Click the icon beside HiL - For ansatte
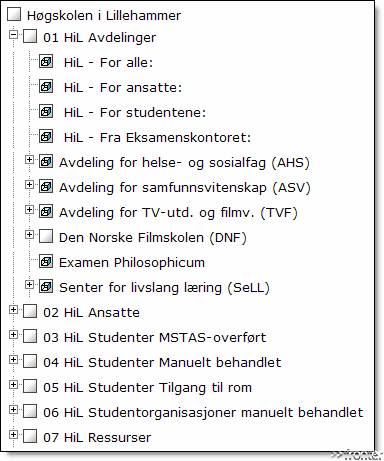Screen dimensions: 384x461 46,87
